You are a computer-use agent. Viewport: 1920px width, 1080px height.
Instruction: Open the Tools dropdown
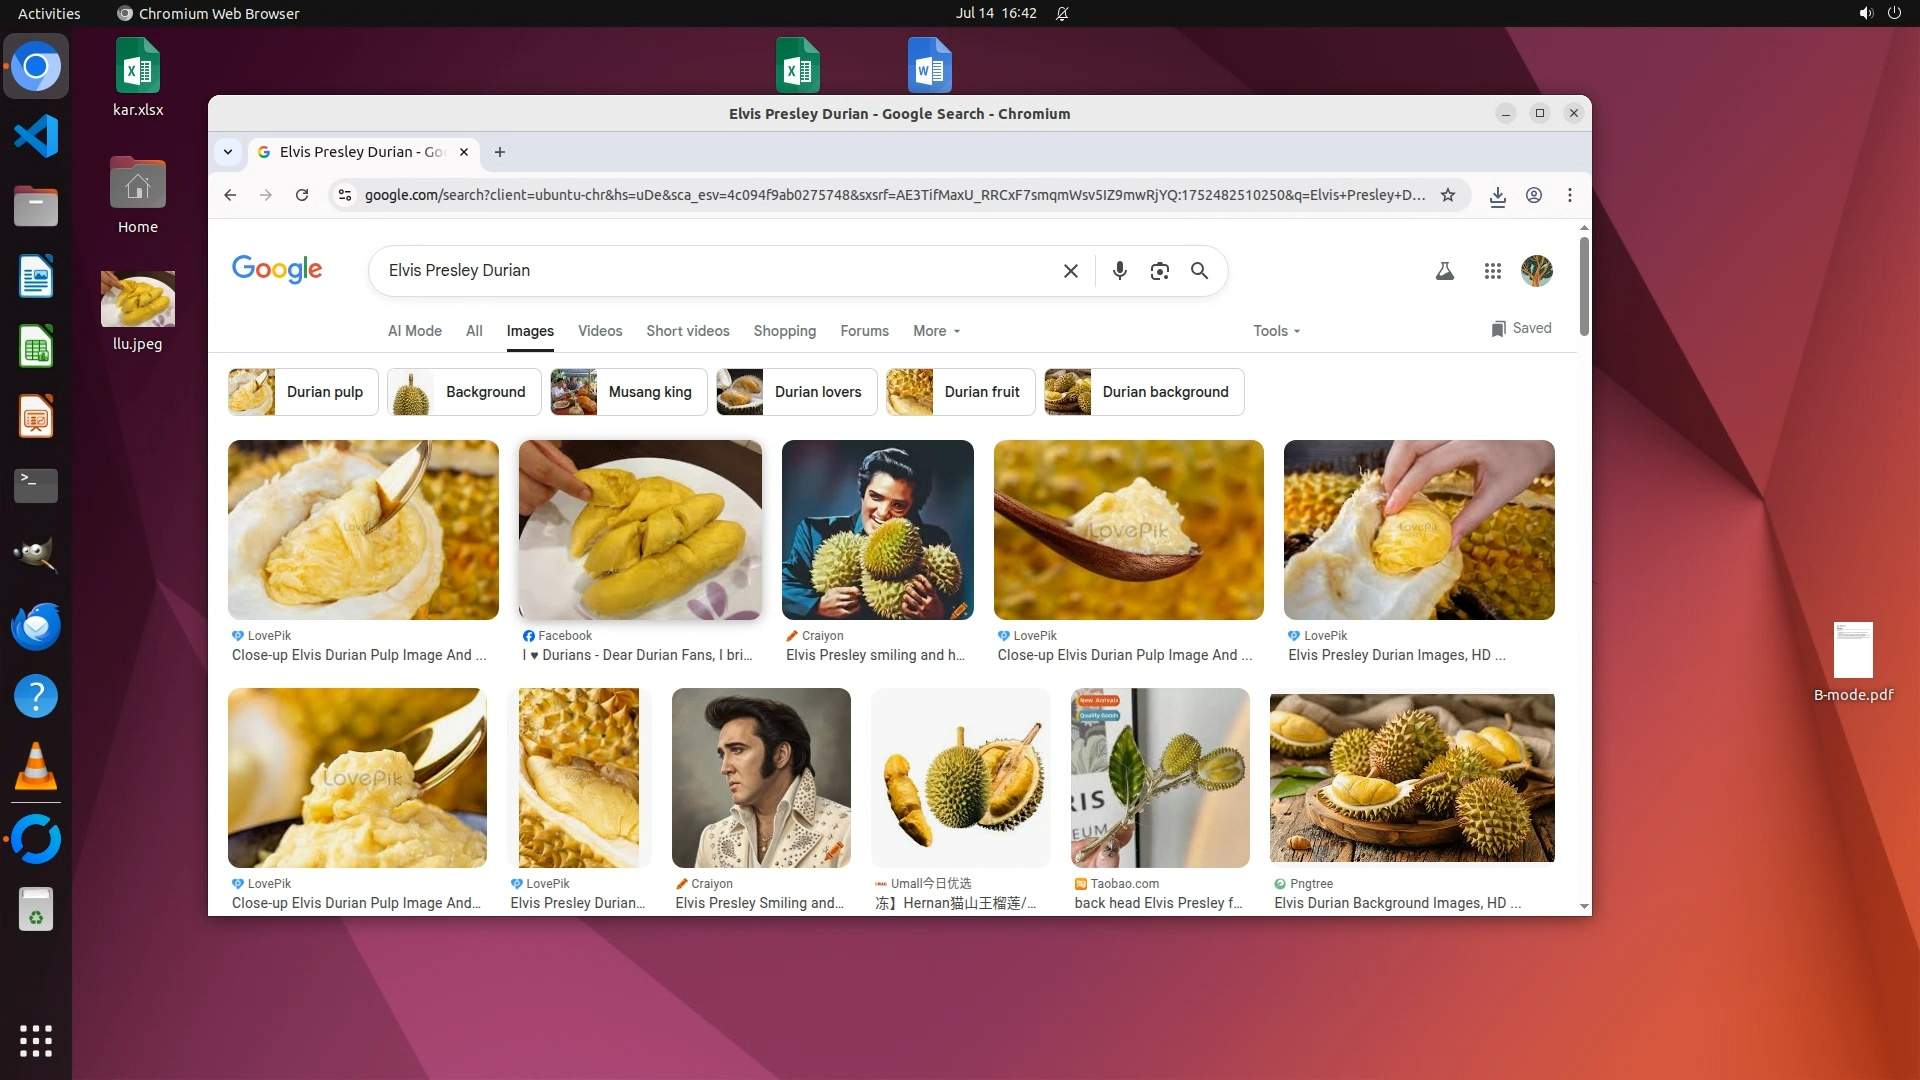pyautogui.click(x=1276, y=331)
